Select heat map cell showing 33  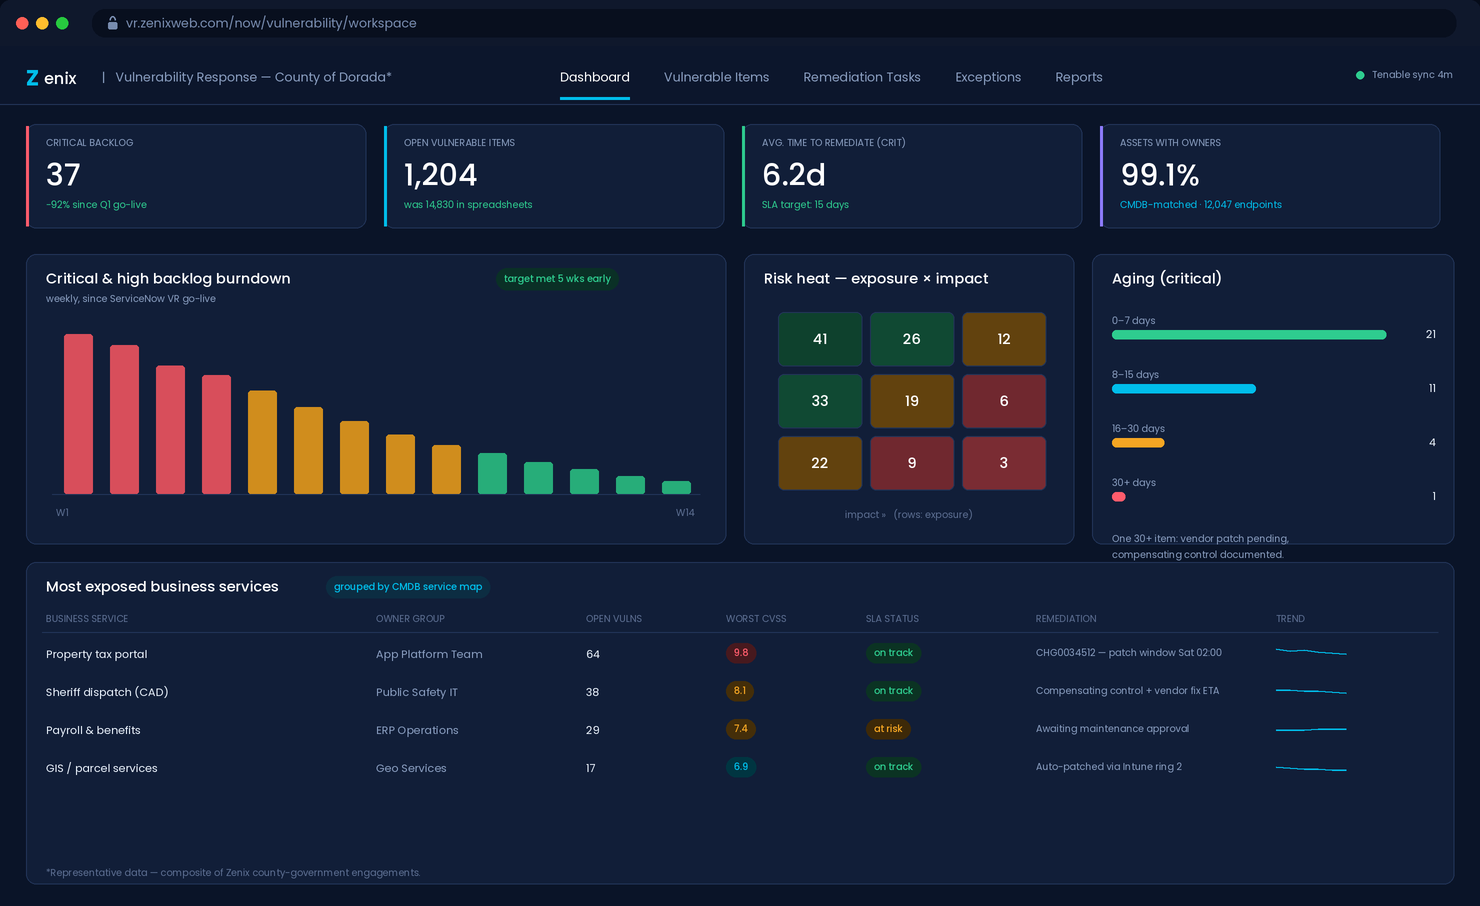click(820, 401)
